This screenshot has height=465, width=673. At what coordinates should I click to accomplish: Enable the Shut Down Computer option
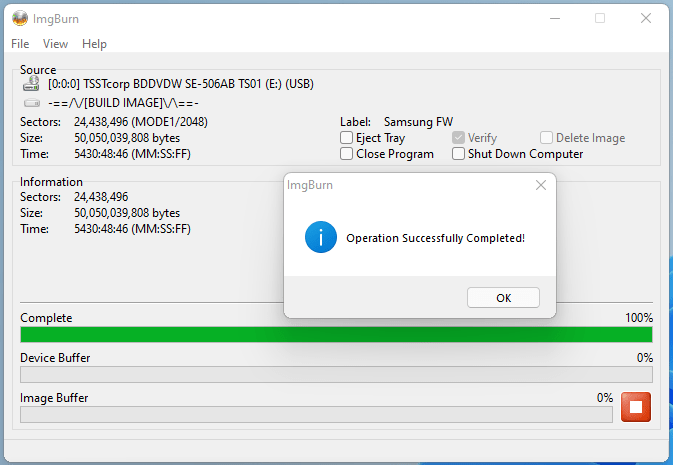[459, 154]
